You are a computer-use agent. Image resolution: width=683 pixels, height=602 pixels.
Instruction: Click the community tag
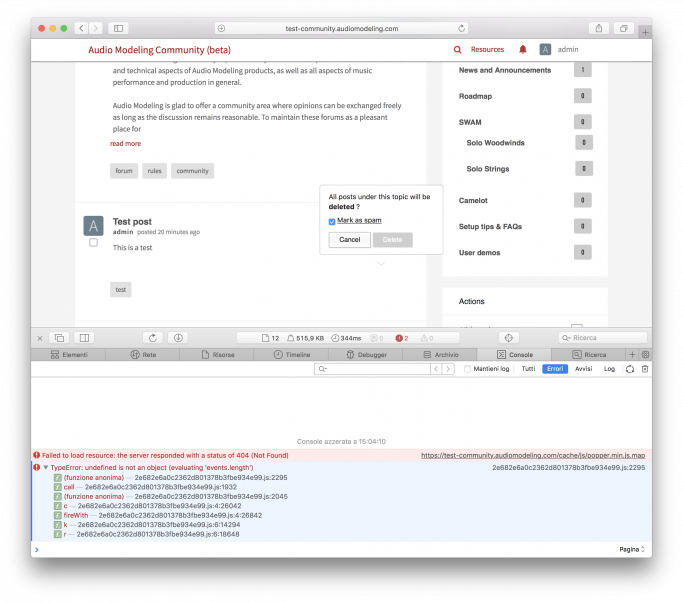pyautogui.click(x=192, y=171)
